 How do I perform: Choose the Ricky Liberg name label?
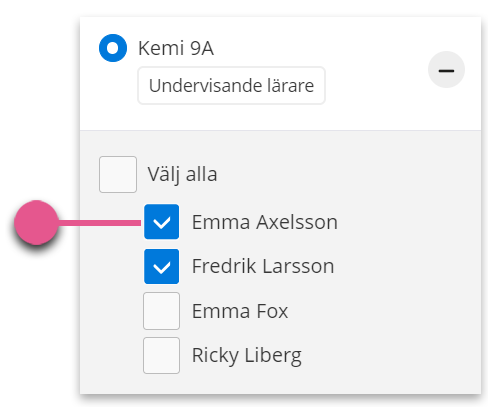(247, 355)
